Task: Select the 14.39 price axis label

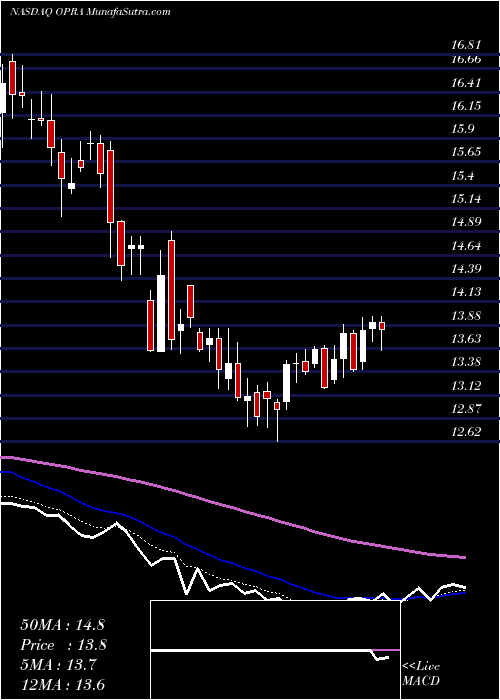Action: pos(466,268)
